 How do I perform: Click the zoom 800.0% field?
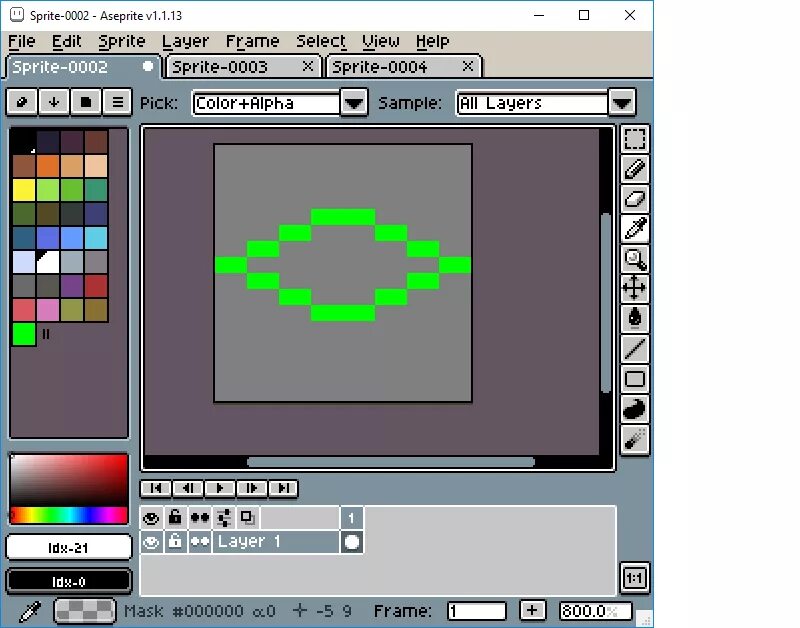click(x=595, y=611)
